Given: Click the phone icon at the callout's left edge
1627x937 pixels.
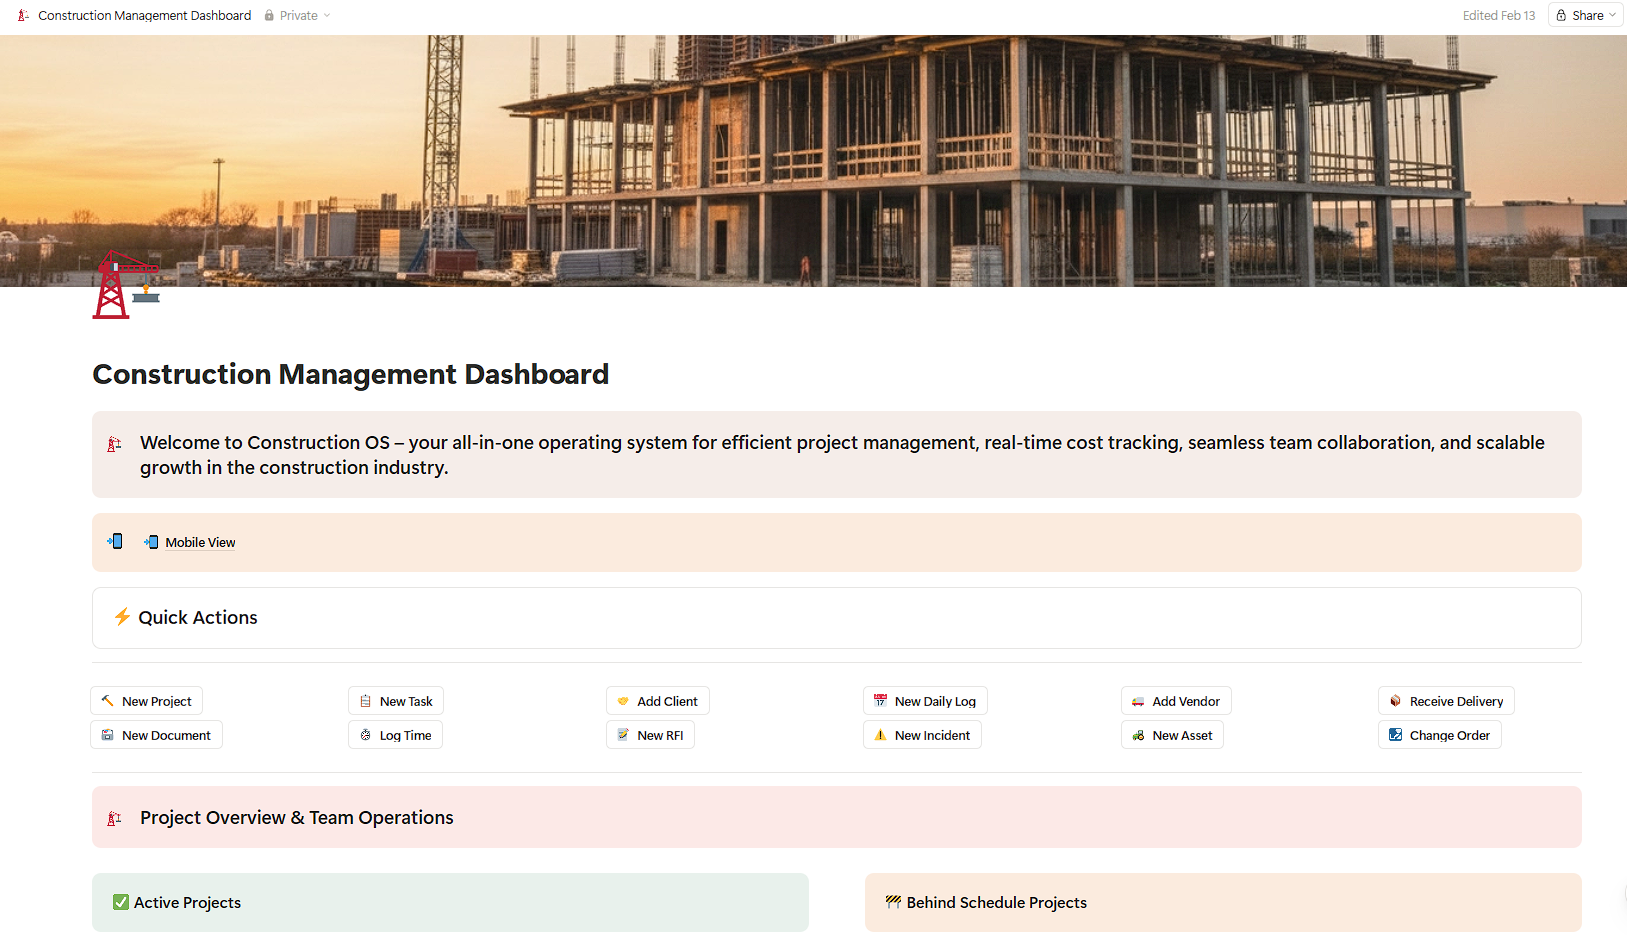Looking at the screenshot, I should pos(115,541).
